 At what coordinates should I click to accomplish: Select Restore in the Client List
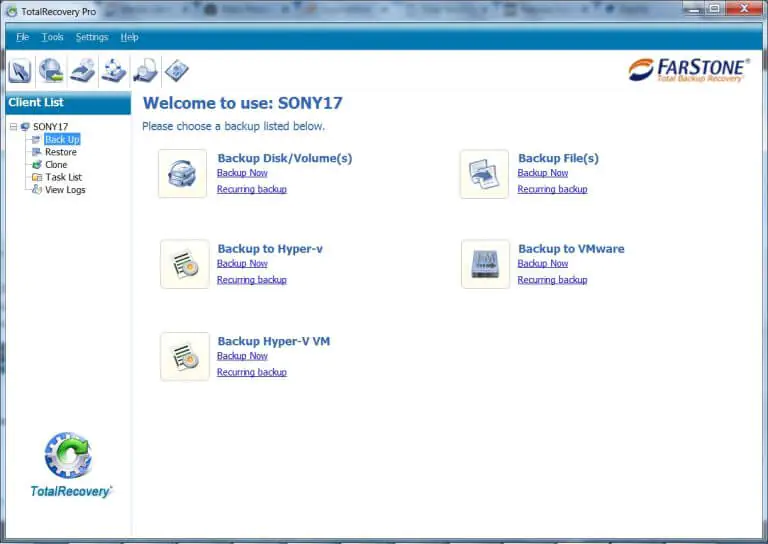60,152
